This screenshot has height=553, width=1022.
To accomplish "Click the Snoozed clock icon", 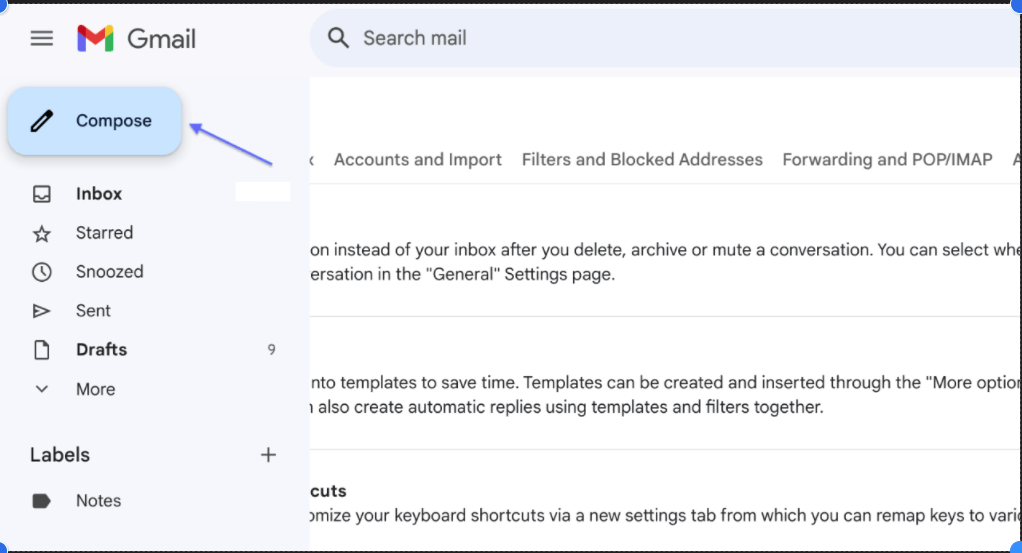I will point(42,272).
